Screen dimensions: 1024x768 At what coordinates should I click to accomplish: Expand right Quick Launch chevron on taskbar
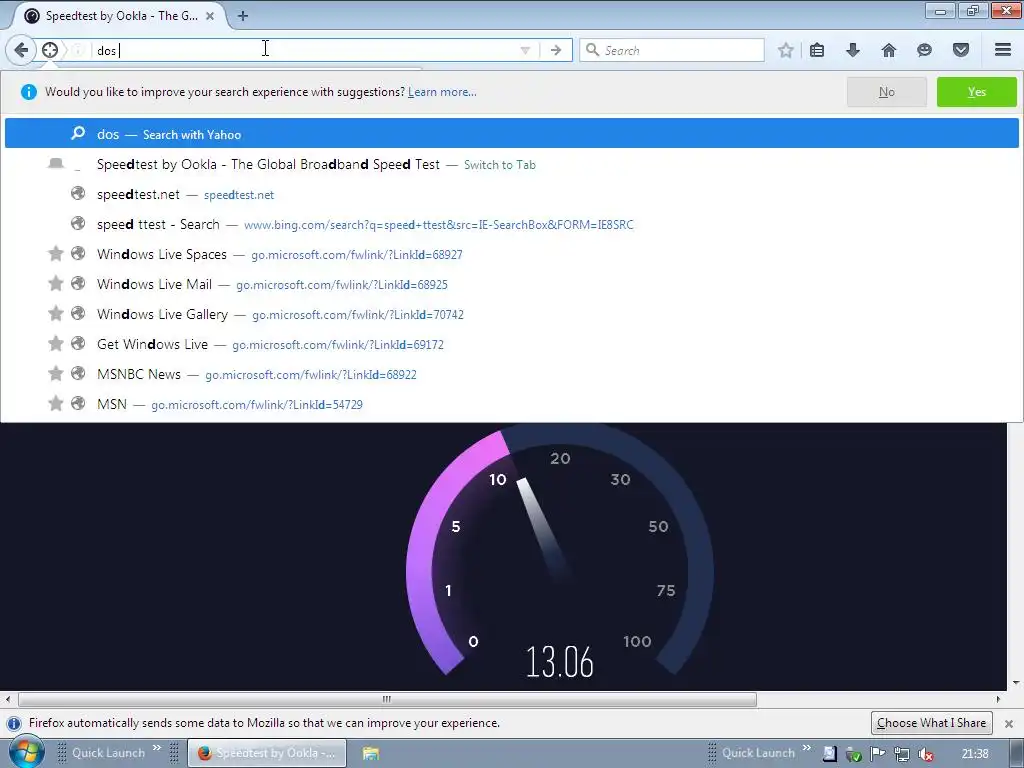click(x=807, y=748)
